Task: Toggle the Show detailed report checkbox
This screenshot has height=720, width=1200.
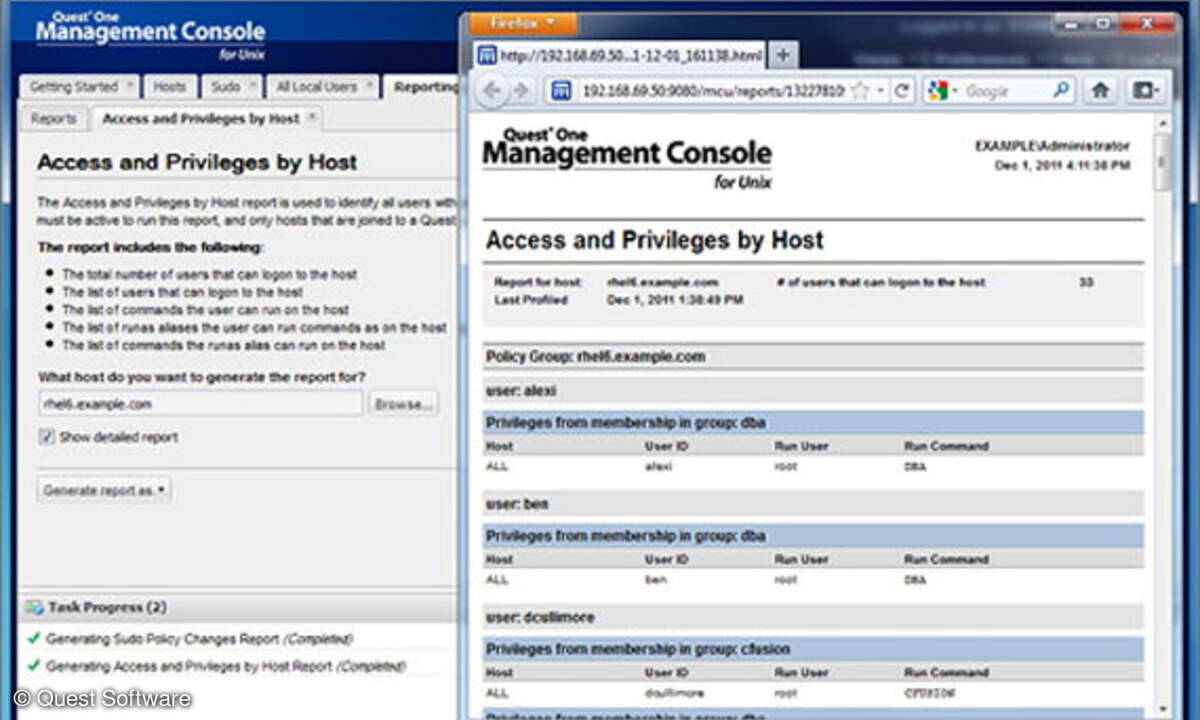Action: pos(46,437)
